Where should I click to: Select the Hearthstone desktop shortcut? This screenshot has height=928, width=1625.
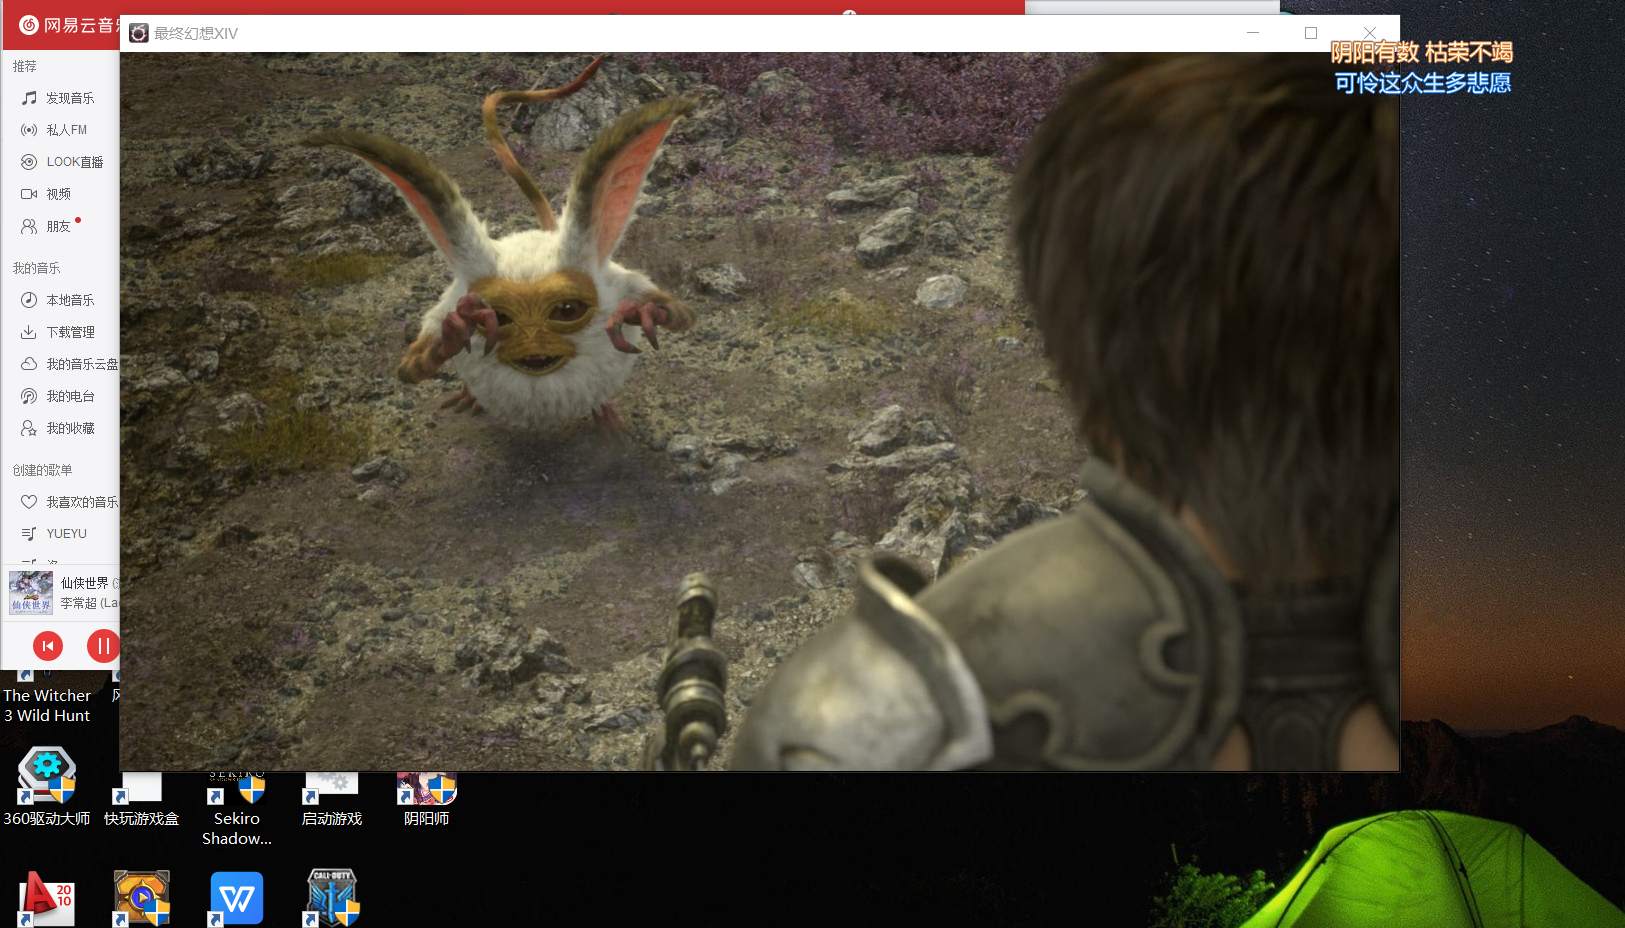tap(141, 898)
